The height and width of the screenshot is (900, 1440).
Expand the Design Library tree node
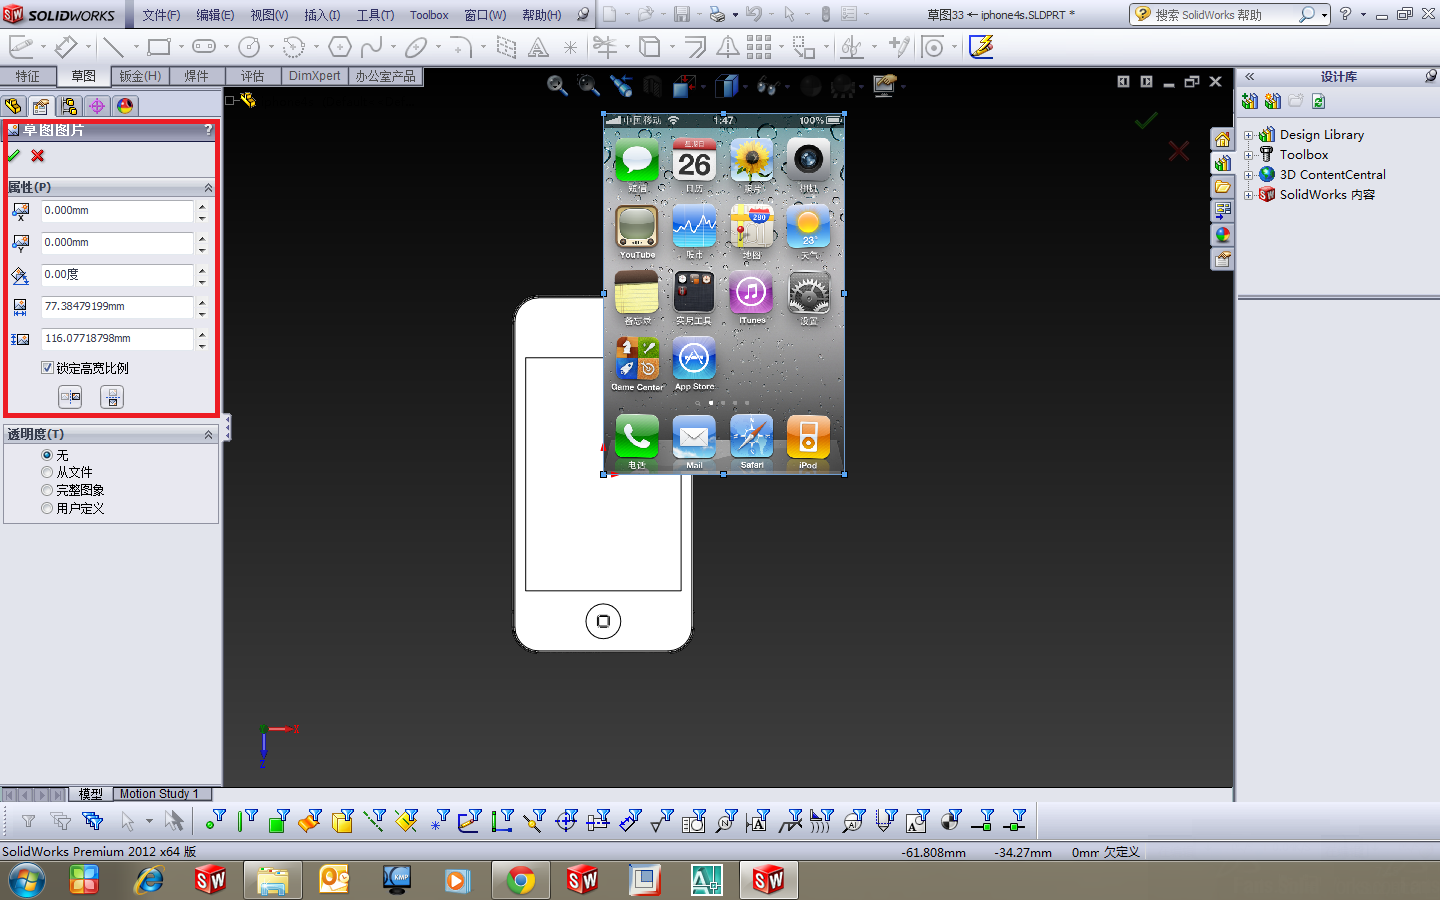(1248, 135)
